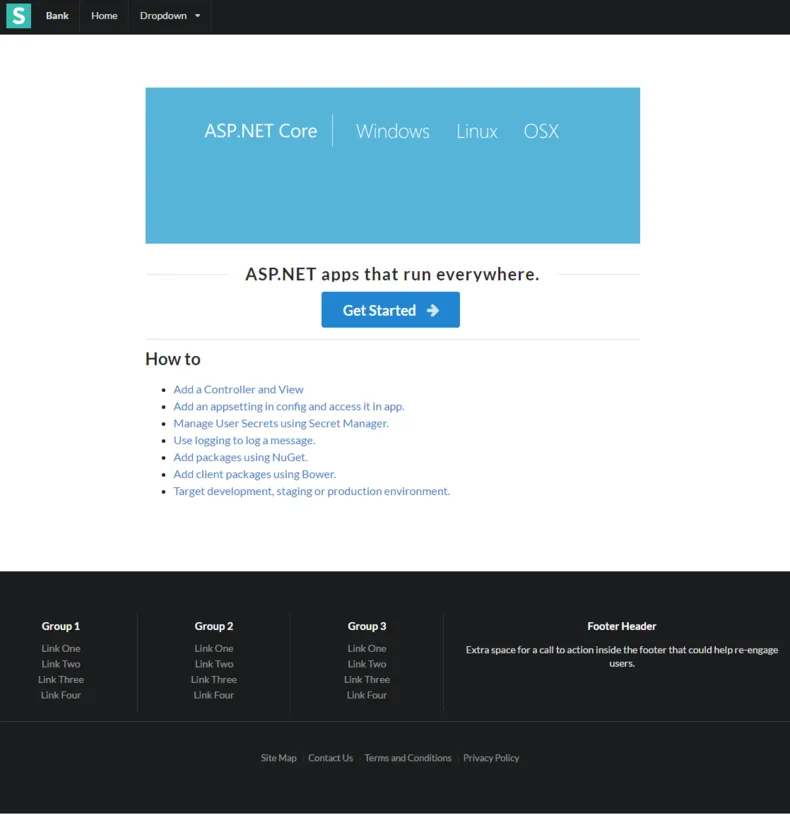Screen dimensions: 790x815
Task: Open the Bank menu item
Action: click(x=57, y=16)
